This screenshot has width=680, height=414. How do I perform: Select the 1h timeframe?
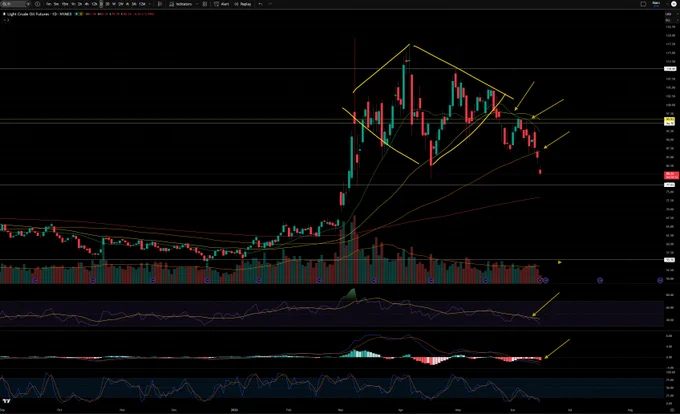pyautogui.click(x=73, y=4)
